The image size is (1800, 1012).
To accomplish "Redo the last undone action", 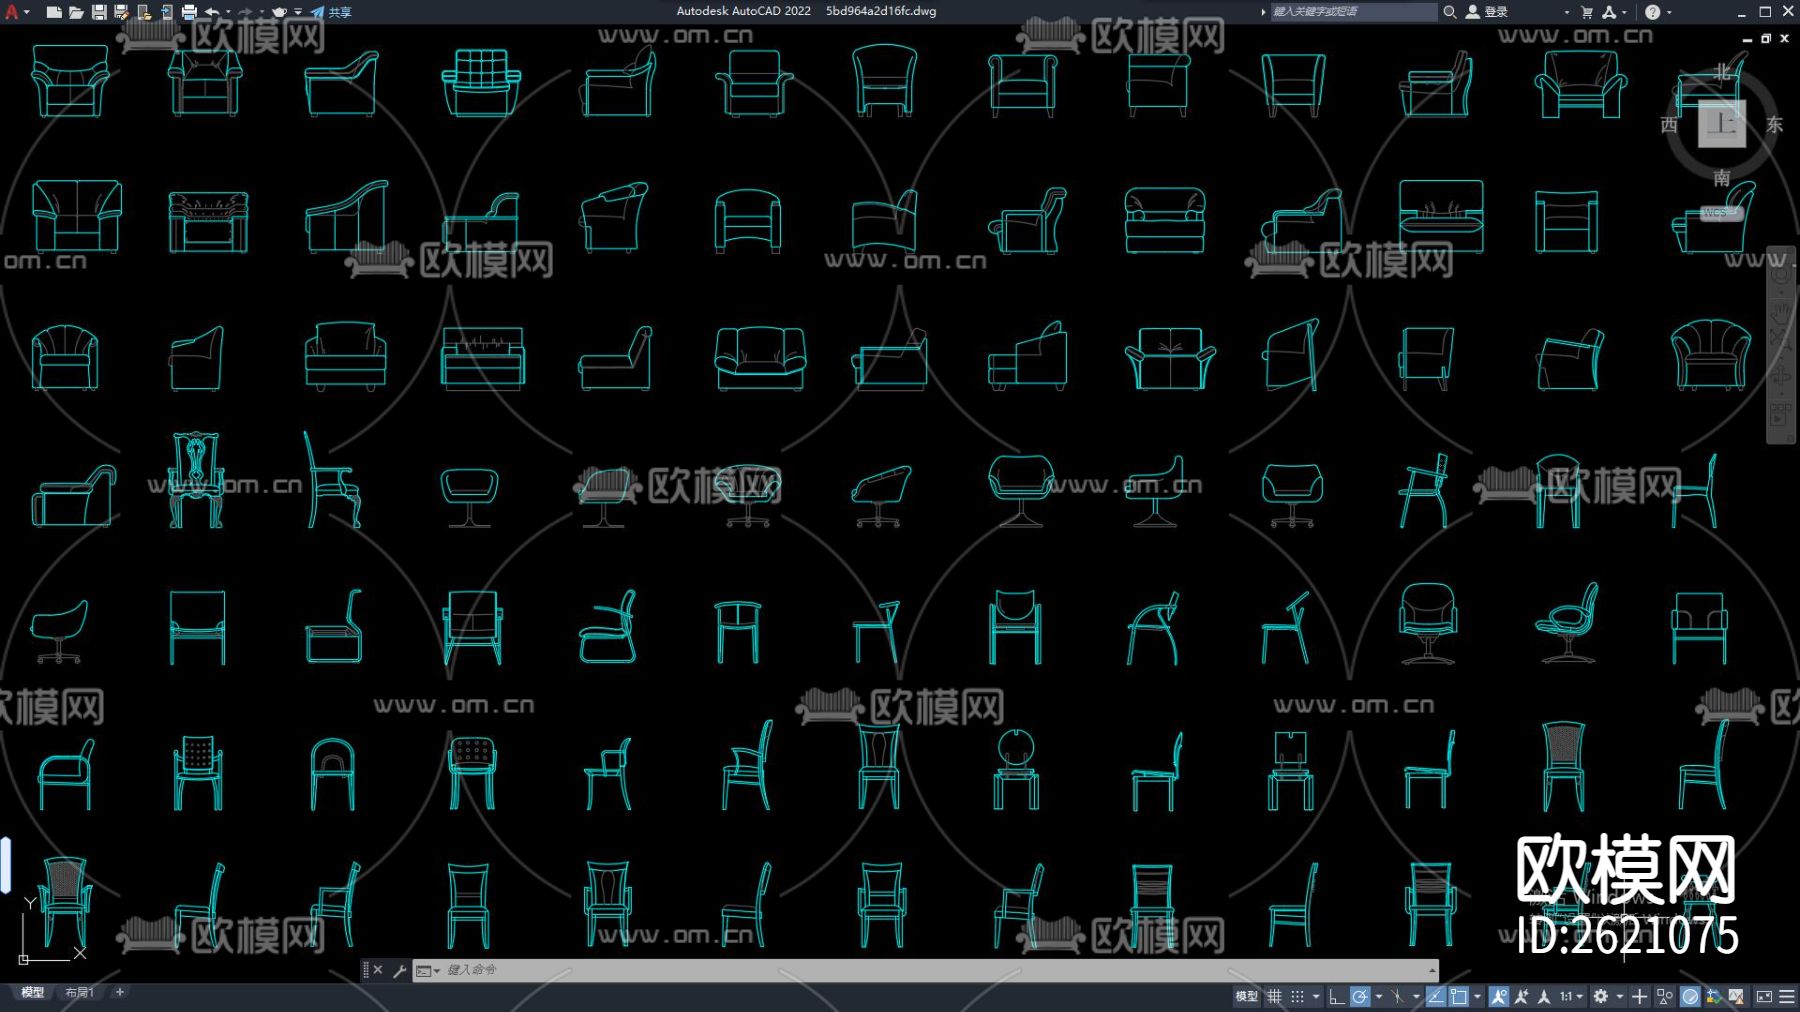I will pyautogui.click(x=246, y=12).
